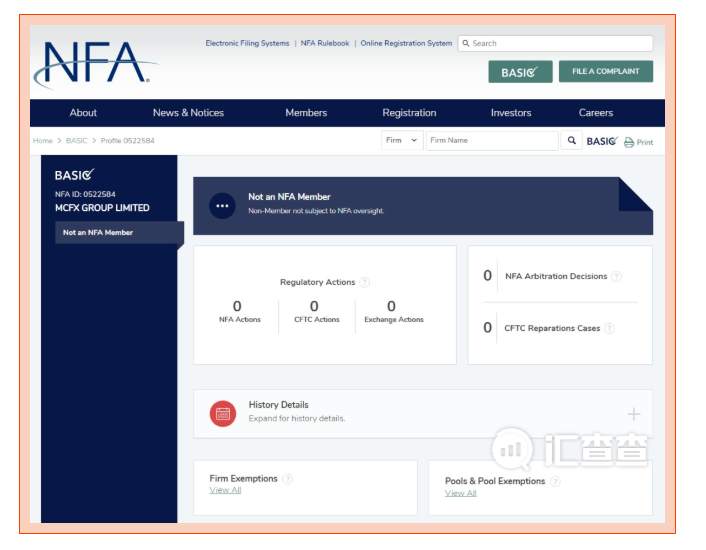Click the Print link

tap(645, 143)
